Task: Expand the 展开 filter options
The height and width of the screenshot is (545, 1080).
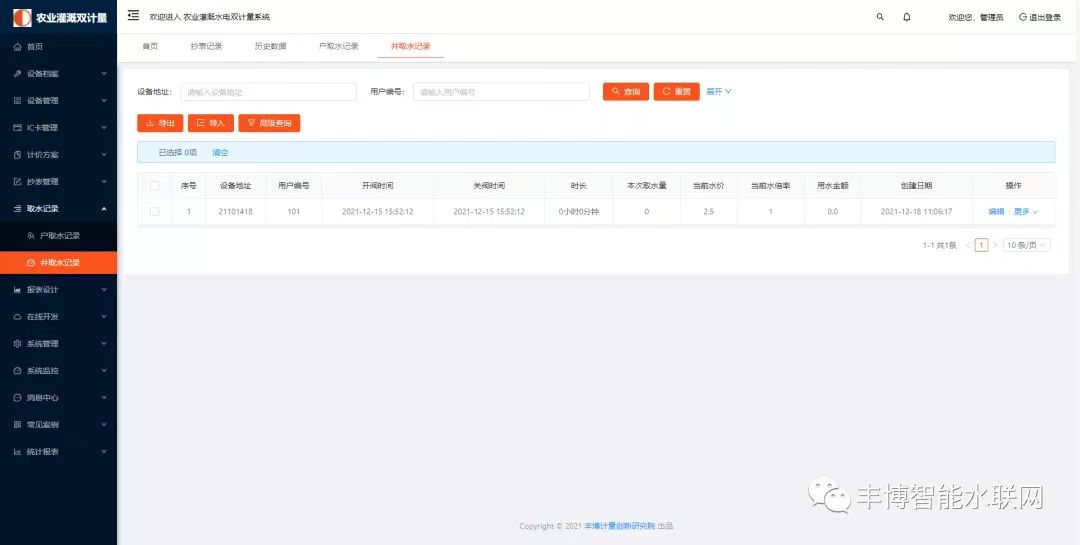Action: 719,91
